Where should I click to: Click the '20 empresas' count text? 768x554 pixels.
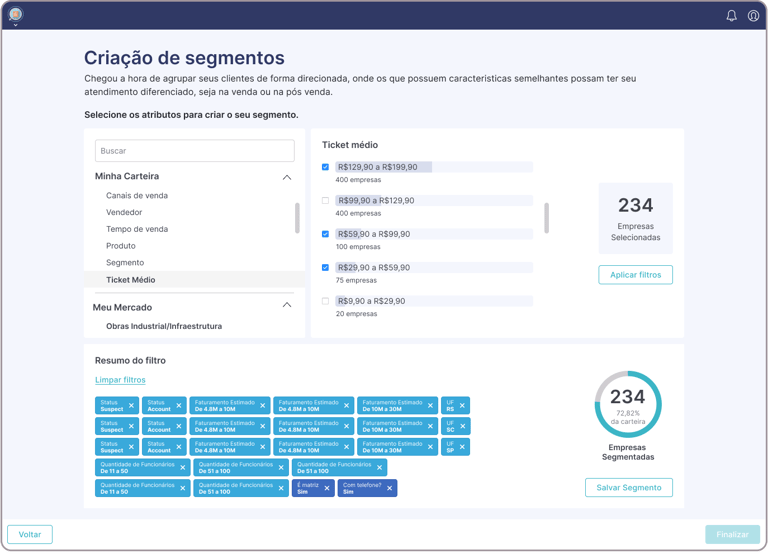pos(356,314)
